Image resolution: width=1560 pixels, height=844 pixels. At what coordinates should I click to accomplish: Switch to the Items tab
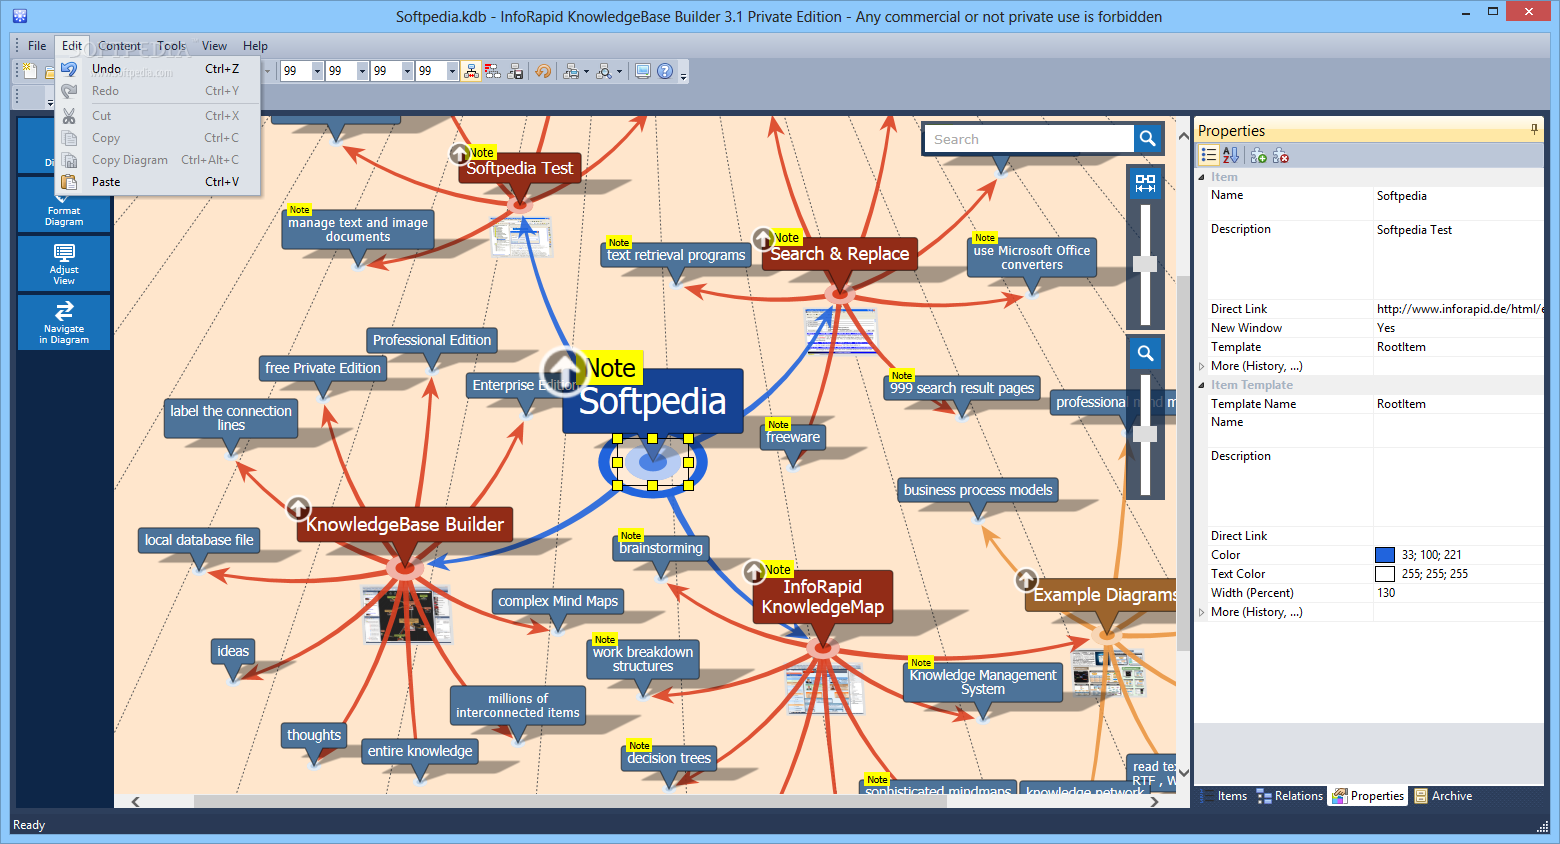[1224, 796]
